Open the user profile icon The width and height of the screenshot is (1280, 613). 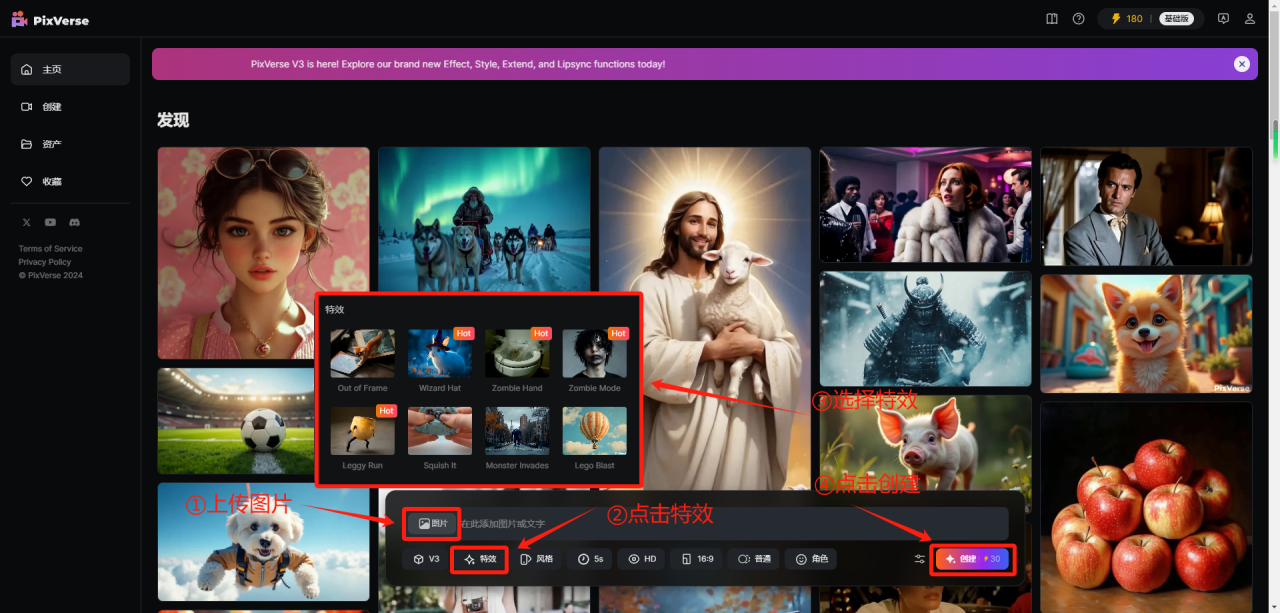pos(1250,19)
